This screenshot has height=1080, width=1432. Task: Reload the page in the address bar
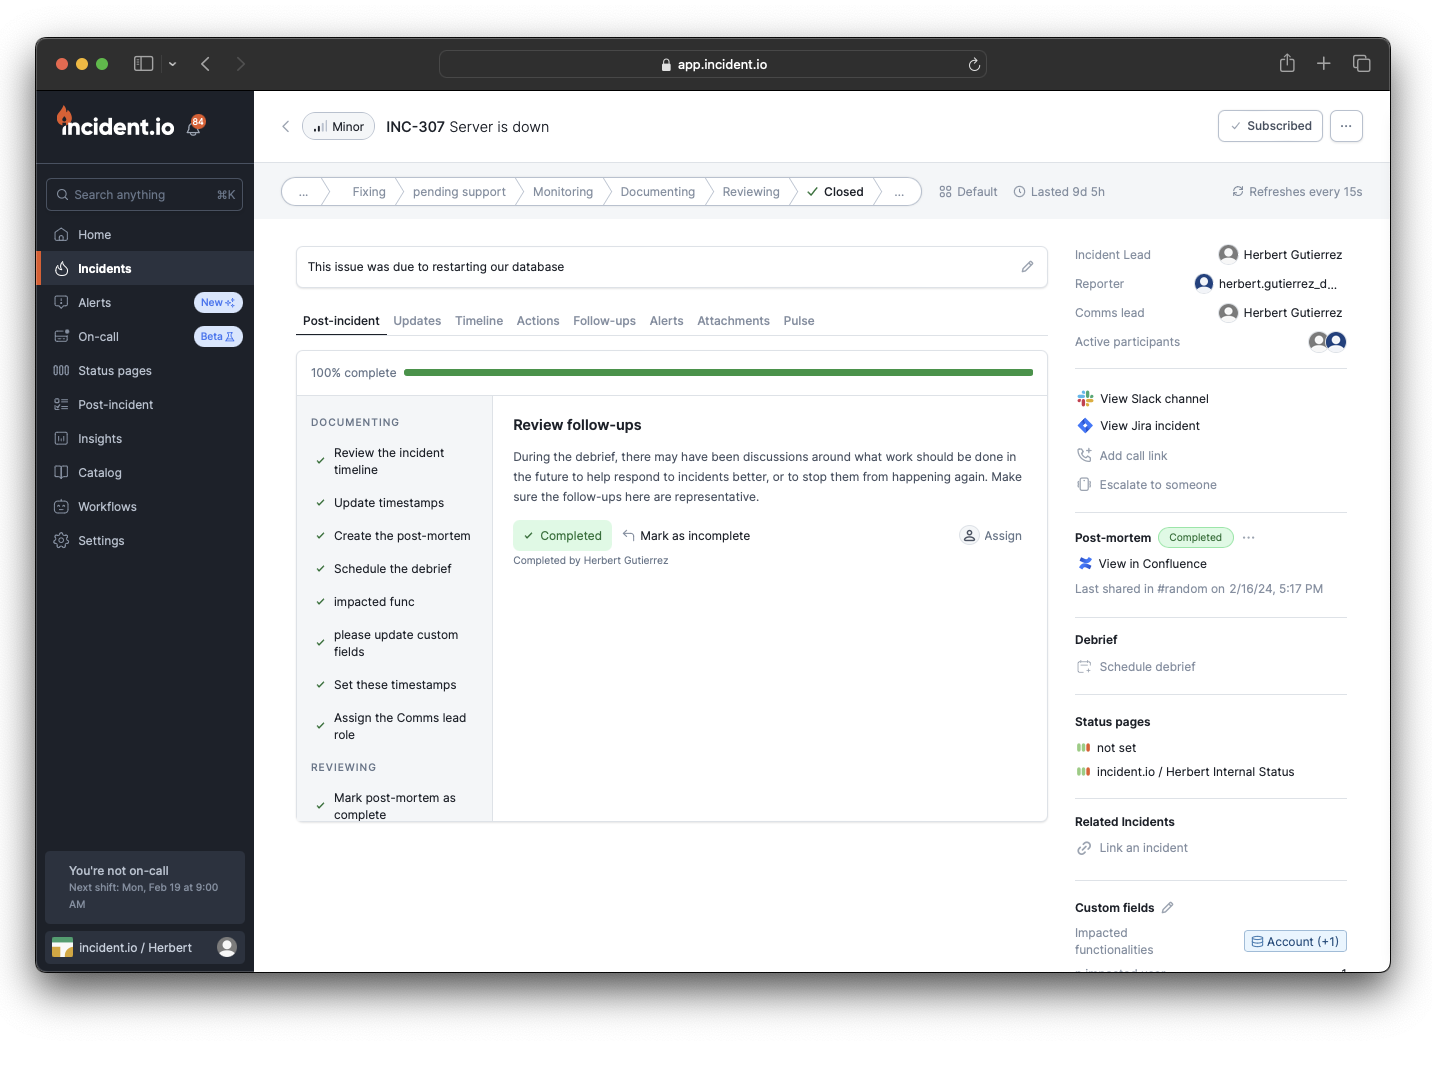coord(974,64)
